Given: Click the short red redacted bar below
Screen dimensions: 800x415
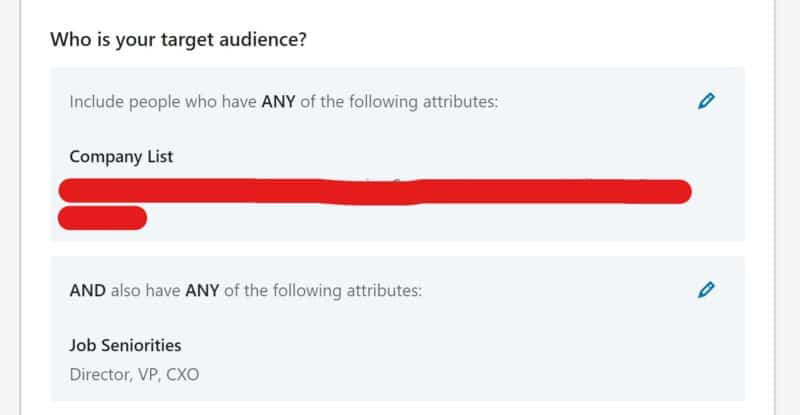Looking at the screenshot, I should point(103,217).
